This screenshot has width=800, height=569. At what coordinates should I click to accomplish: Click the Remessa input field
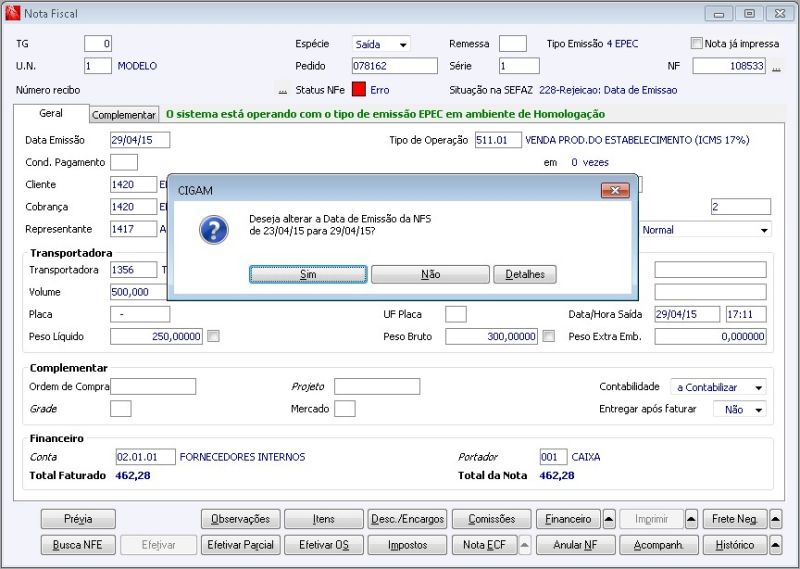coord(513,44)
